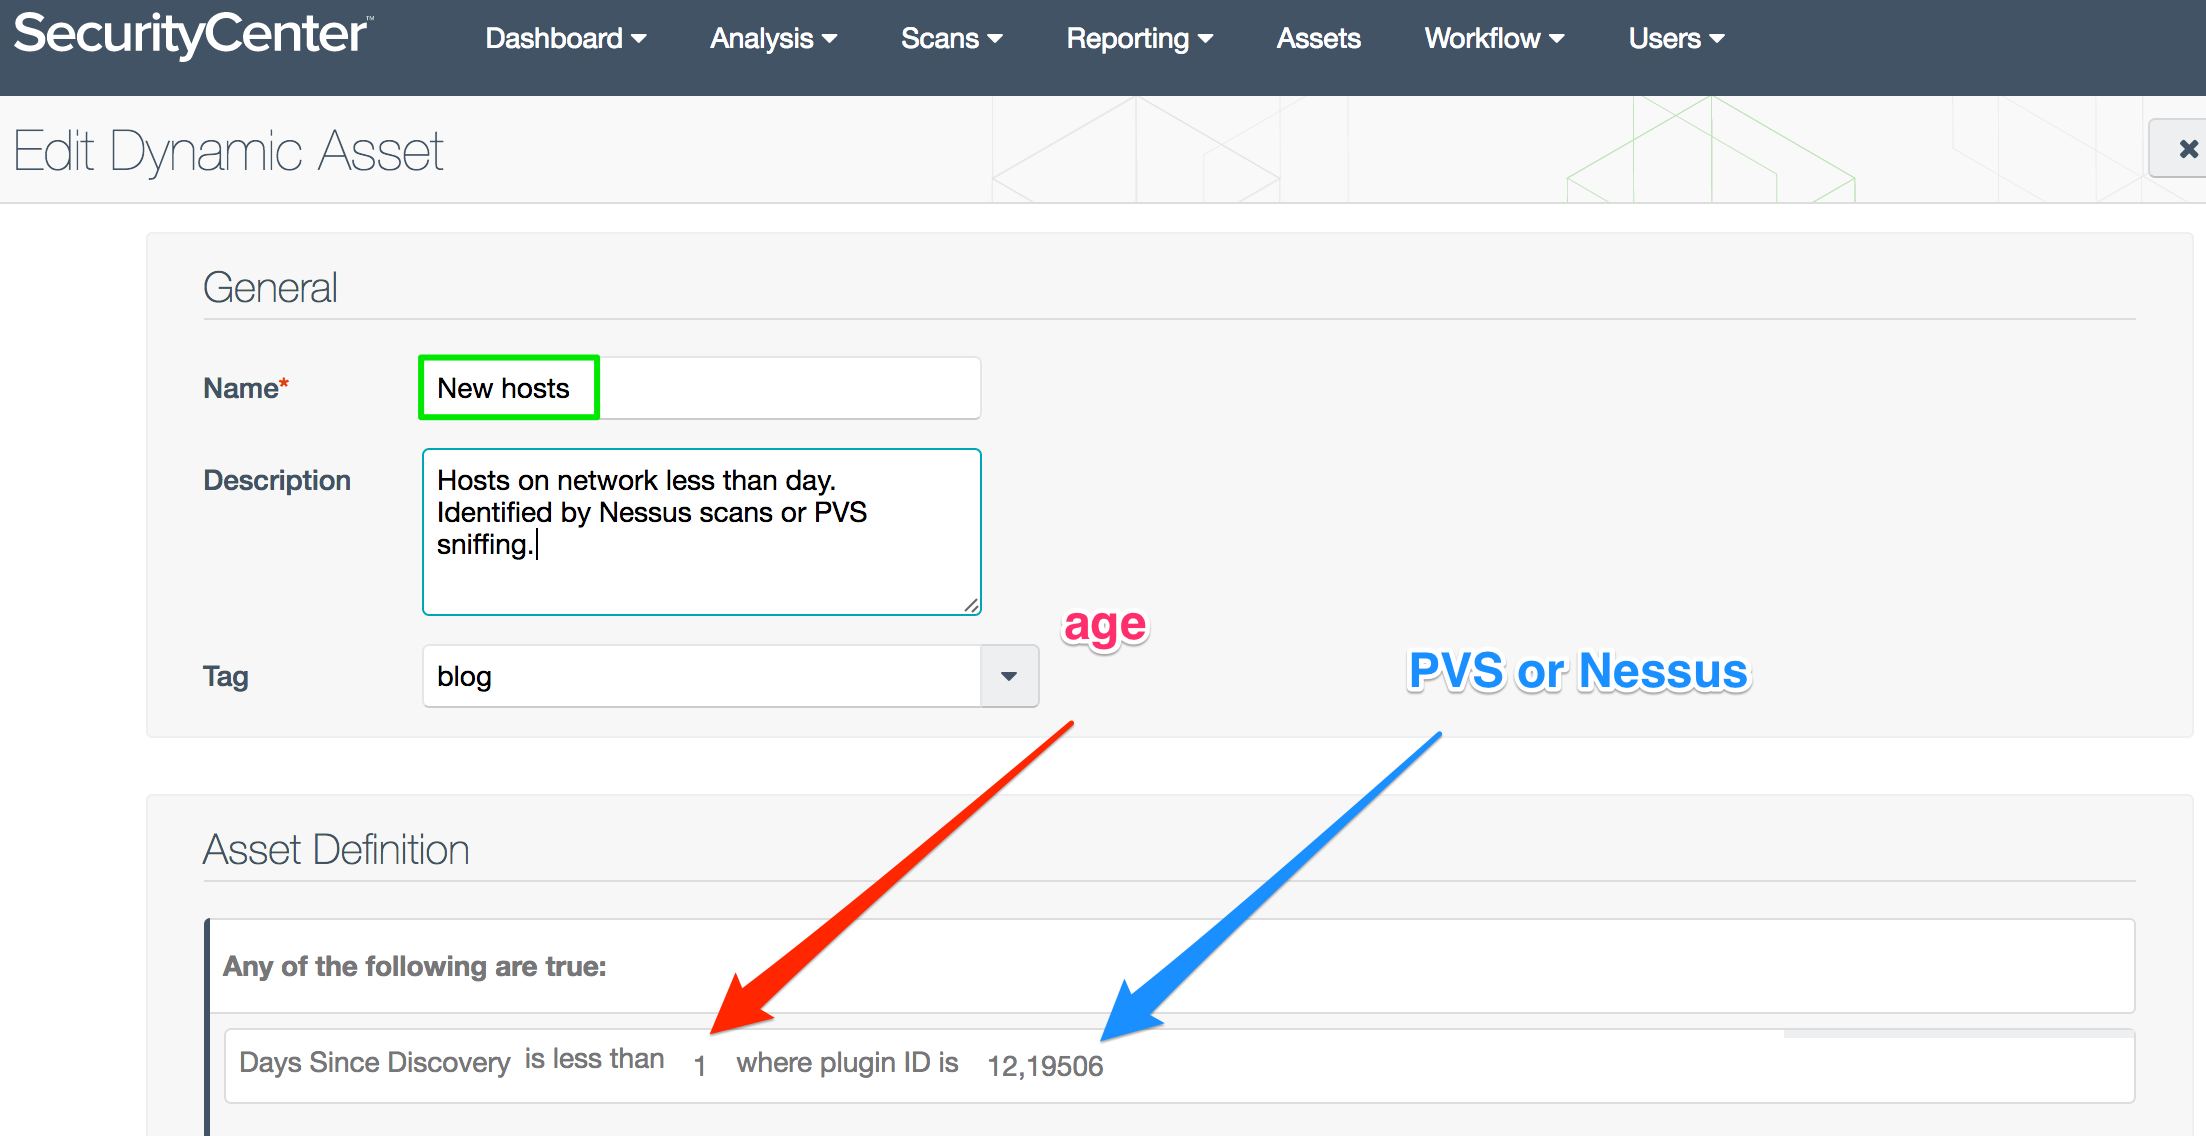Click 'Any of the following are true' header
The height and width of the screenshot is (1136, 2206).
[x=415, y=966]
